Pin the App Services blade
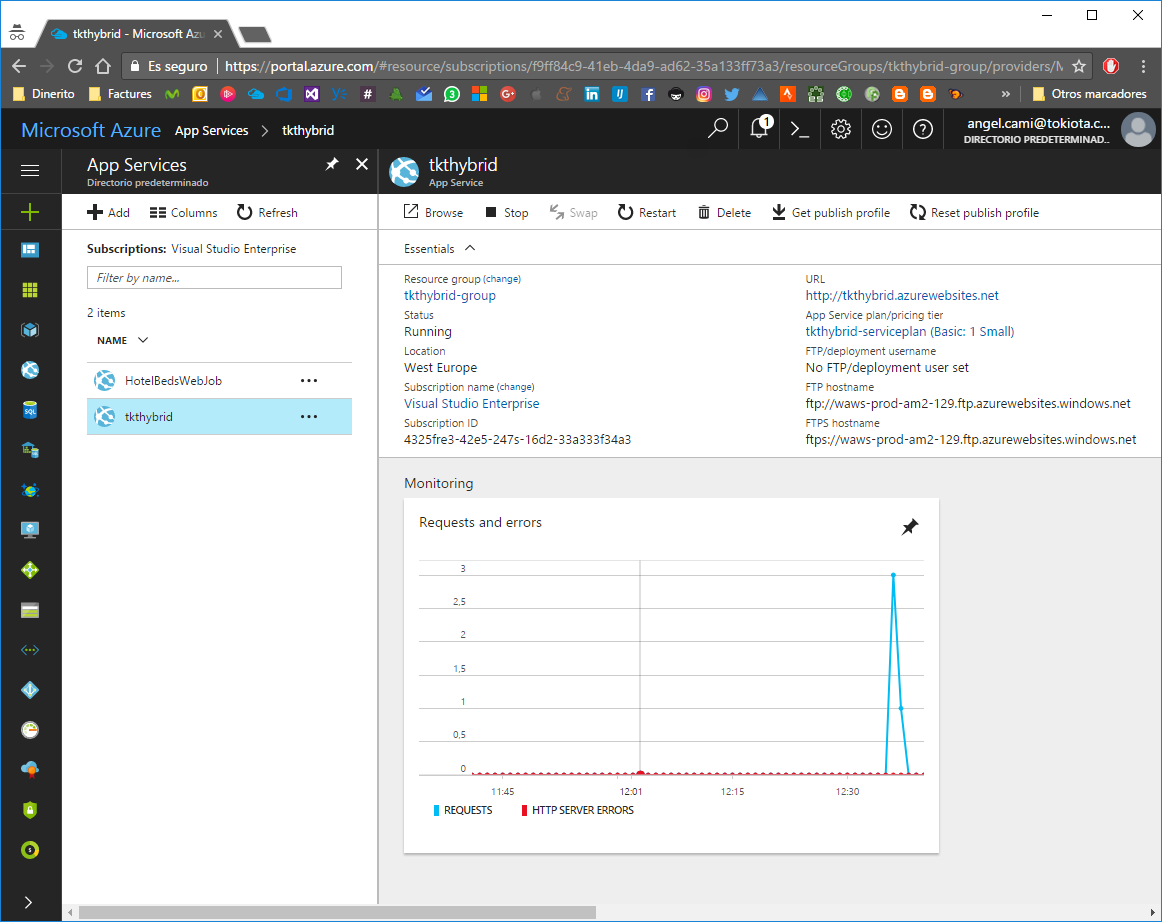Screen dimensions: 1162x922 pyautogui.click(x=332, y=164)
